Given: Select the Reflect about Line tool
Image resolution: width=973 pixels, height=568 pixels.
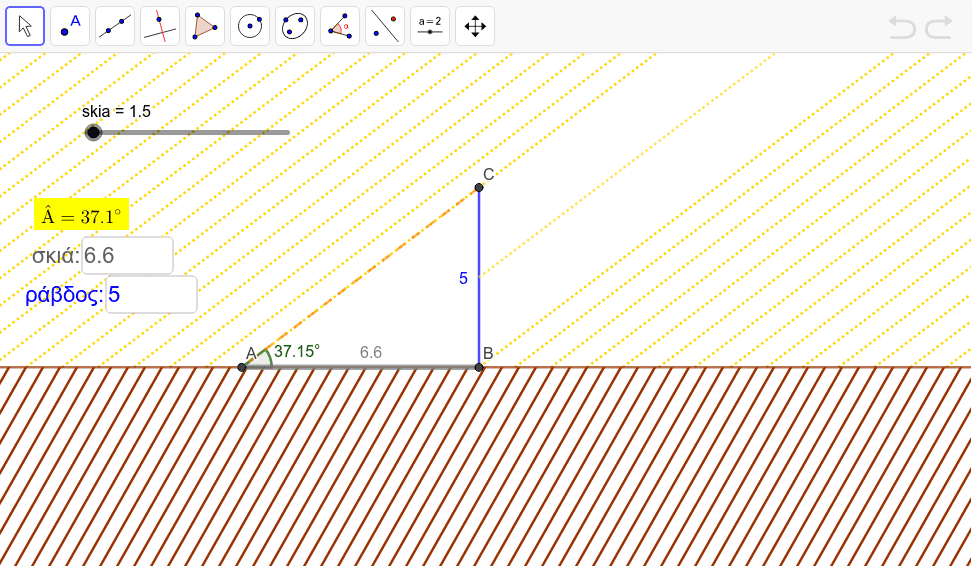Looking at the screenshot, I should (x=385, y=26).
